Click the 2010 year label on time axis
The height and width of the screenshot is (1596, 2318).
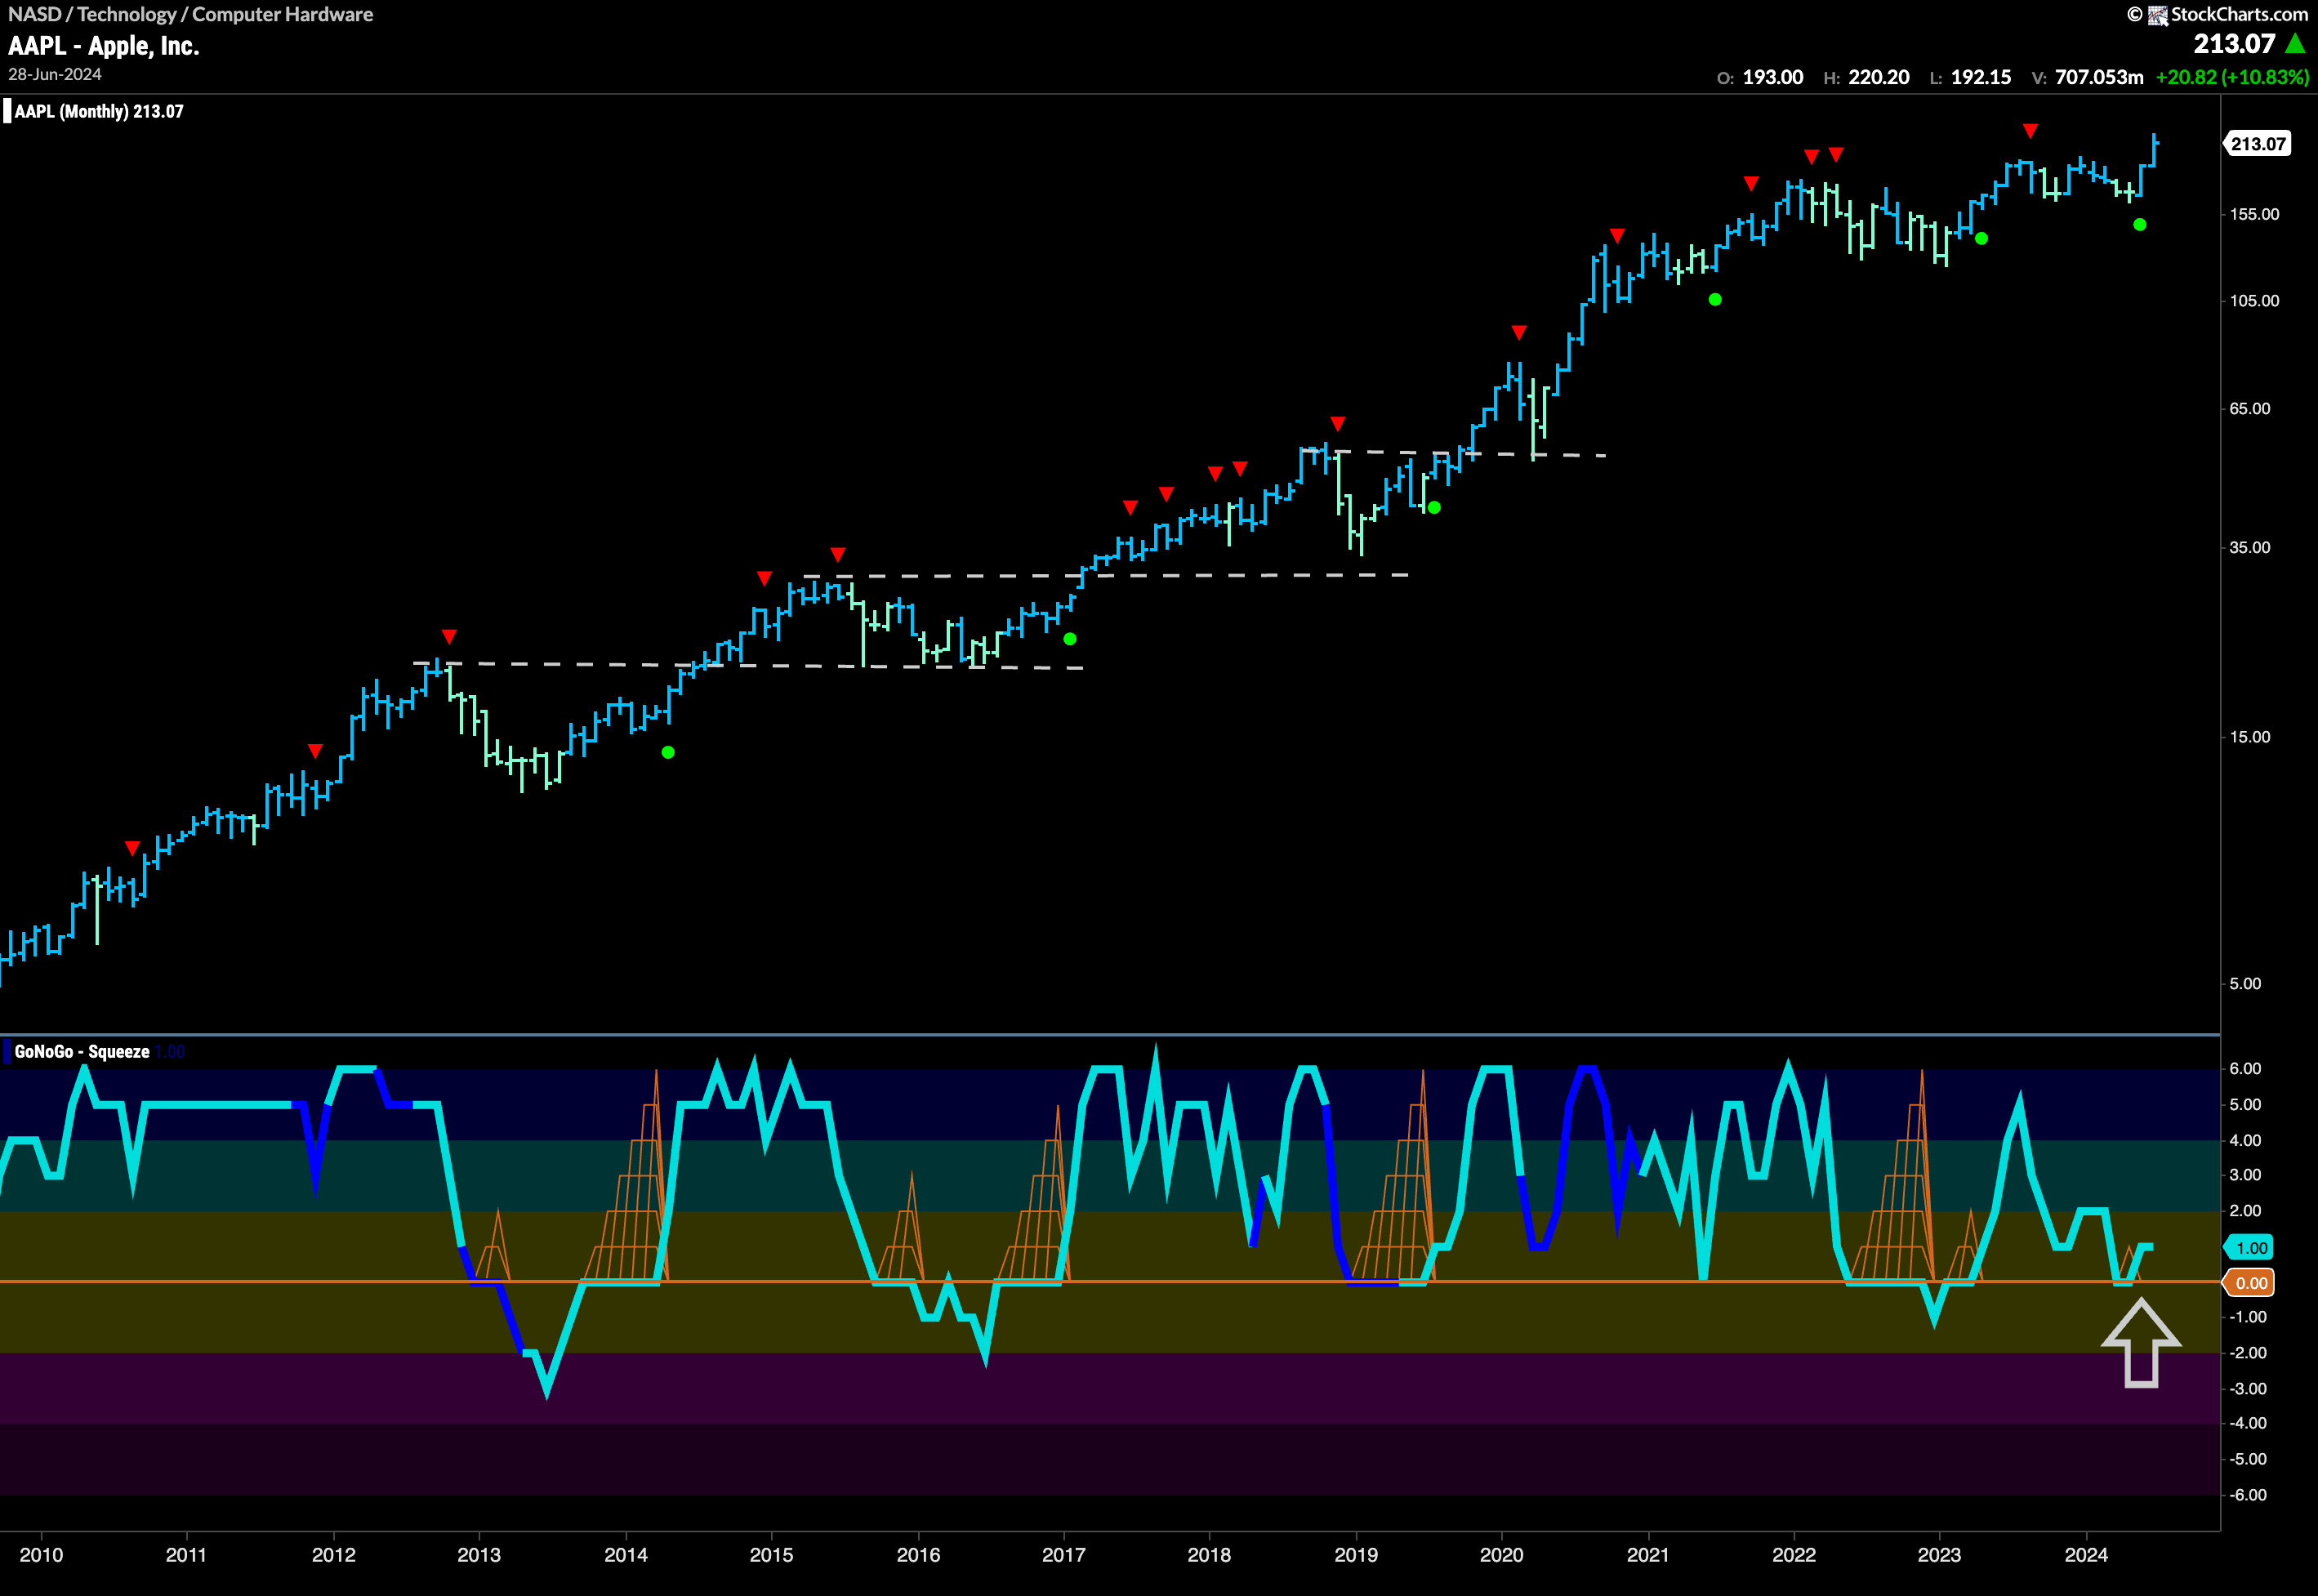point(41,1555)
